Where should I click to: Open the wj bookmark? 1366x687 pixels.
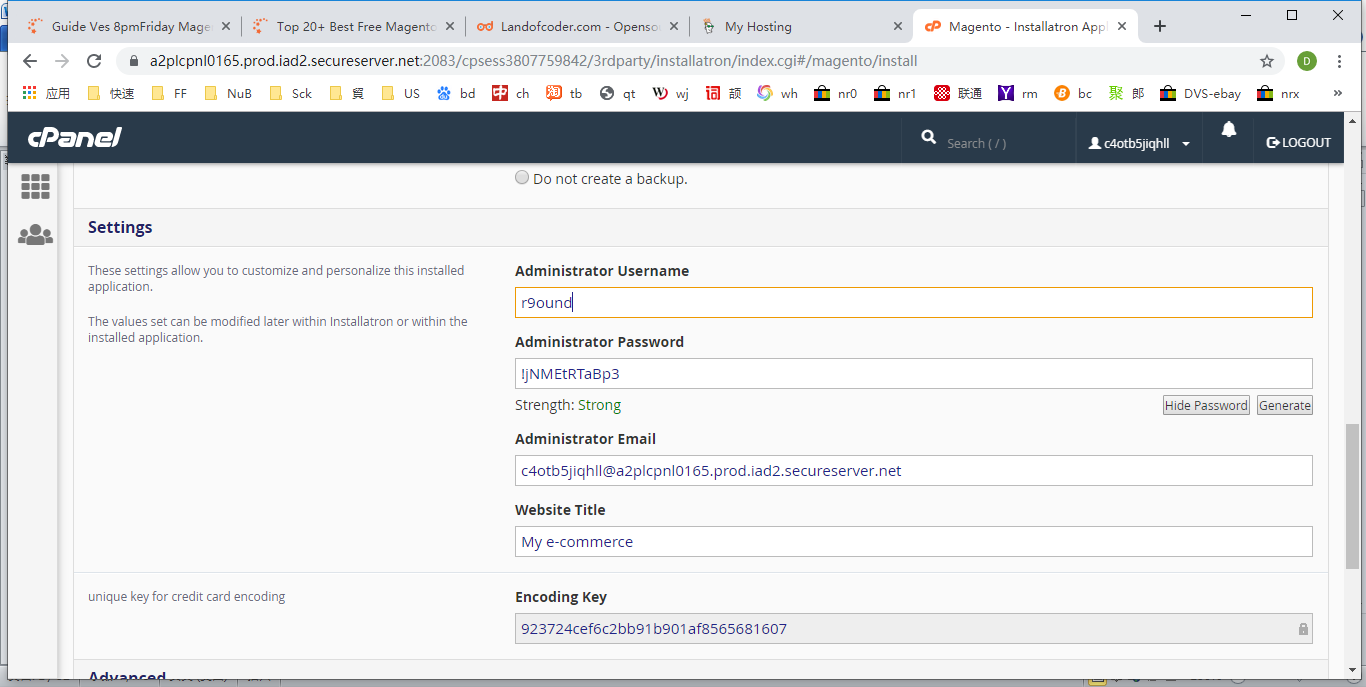[x=671, y=93]
